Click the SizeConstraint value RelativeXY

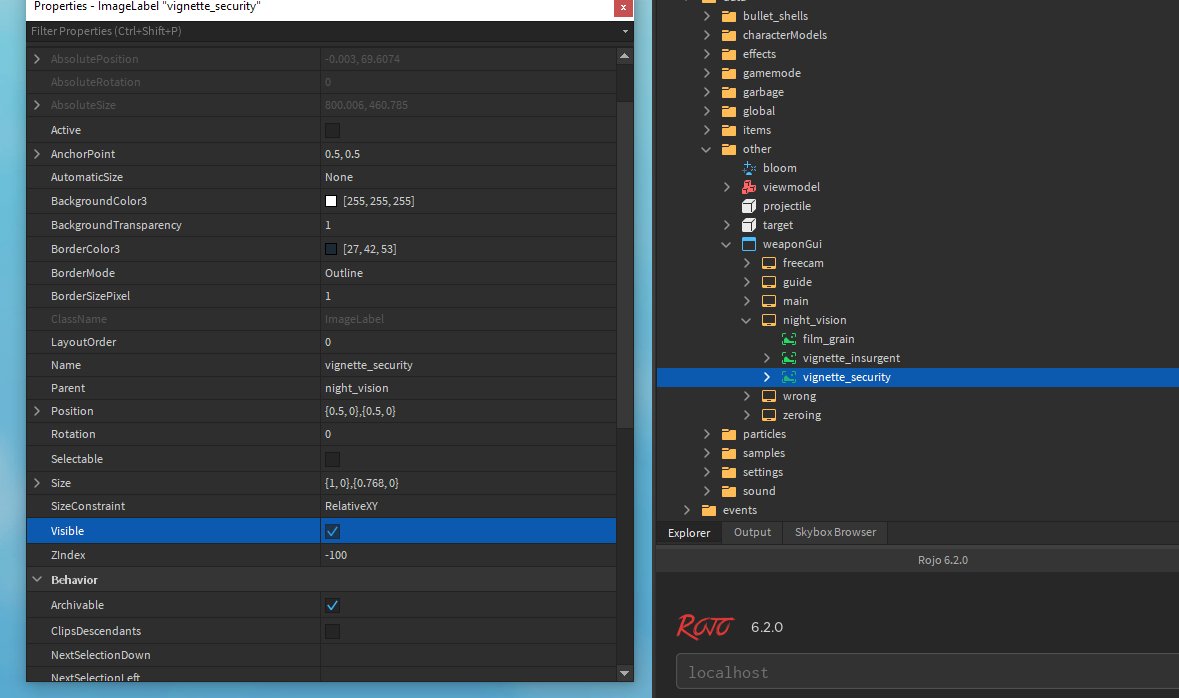351,506
